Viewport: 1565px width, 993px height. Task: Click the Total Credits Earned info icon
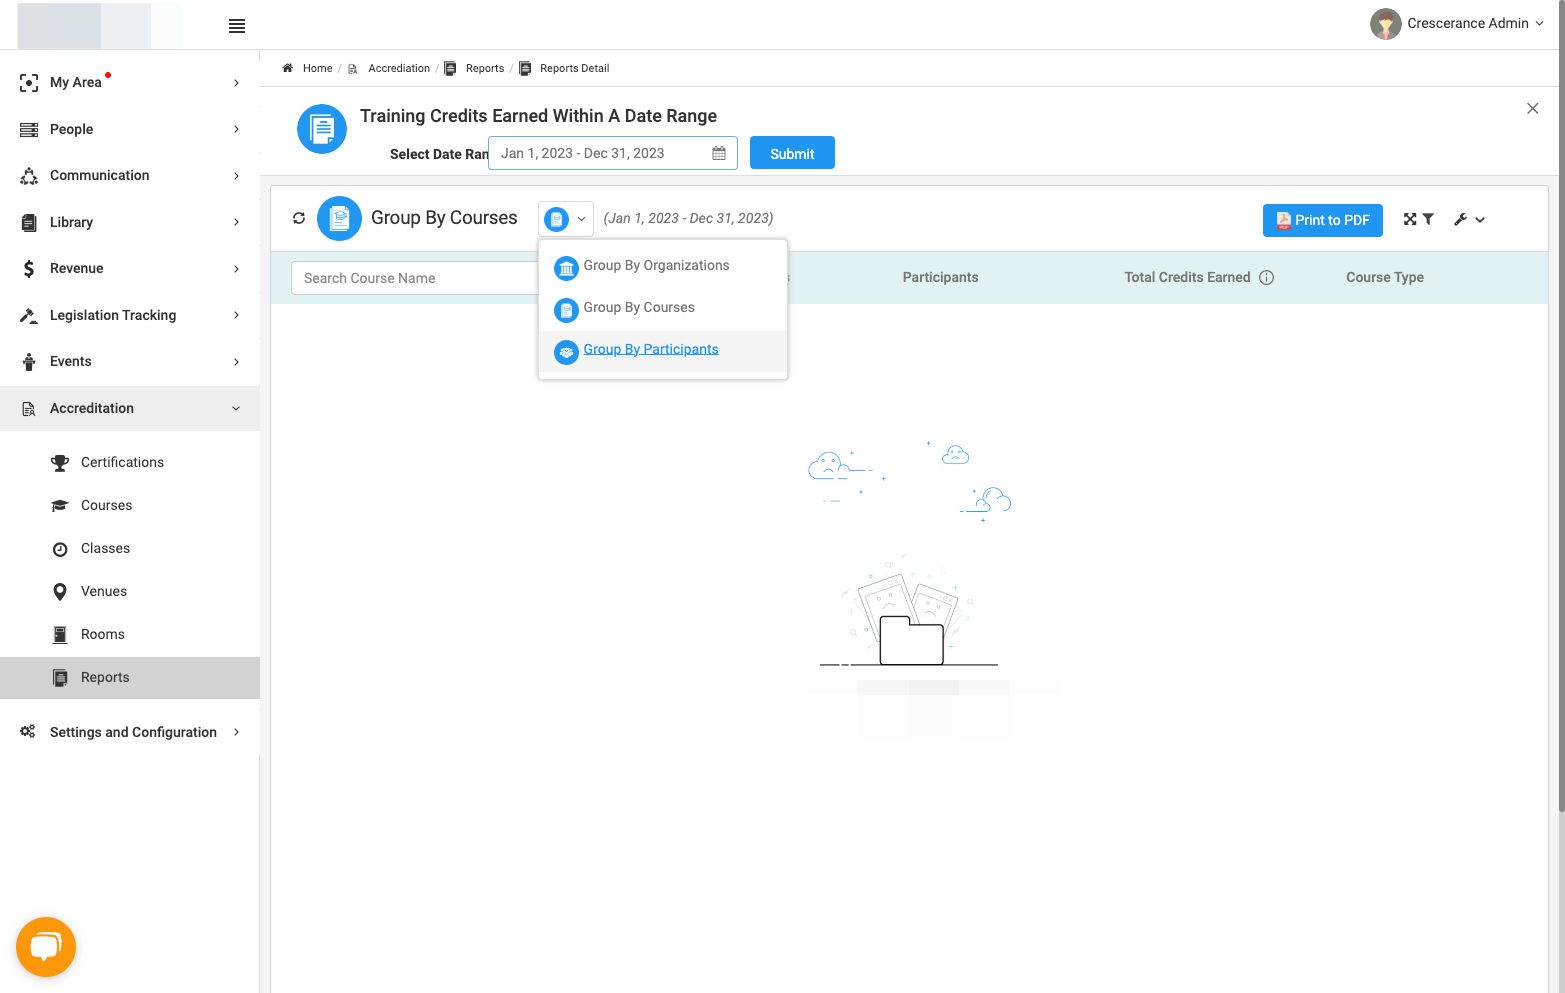1267,278
